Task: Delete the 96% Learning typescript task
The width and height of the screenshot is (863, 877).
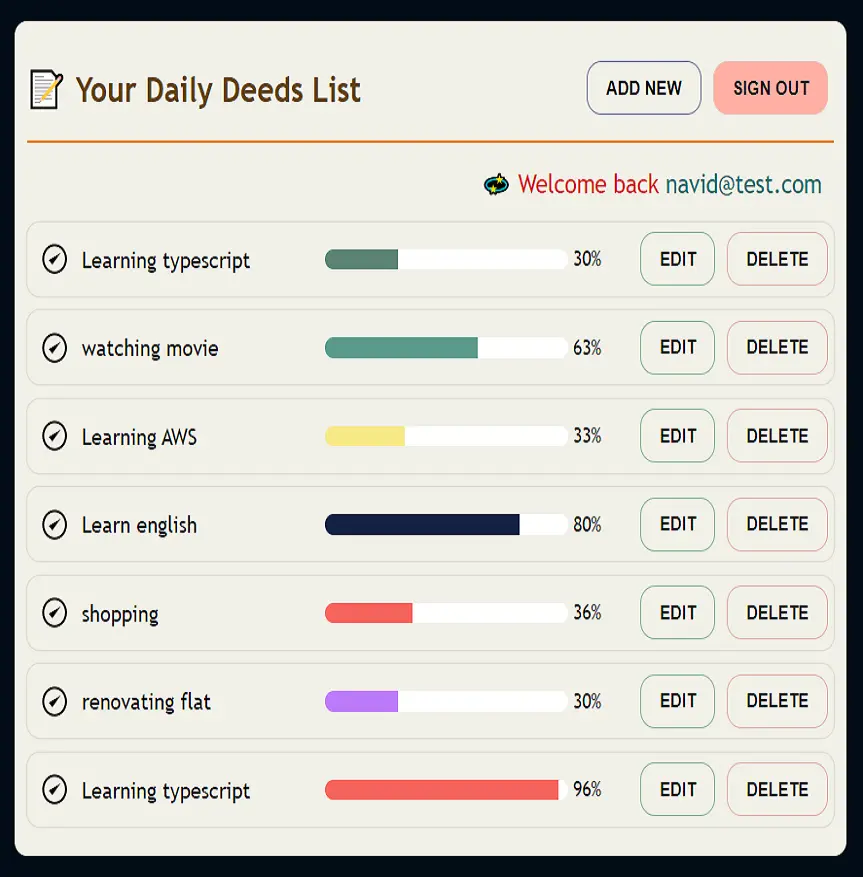Action: 777,790
